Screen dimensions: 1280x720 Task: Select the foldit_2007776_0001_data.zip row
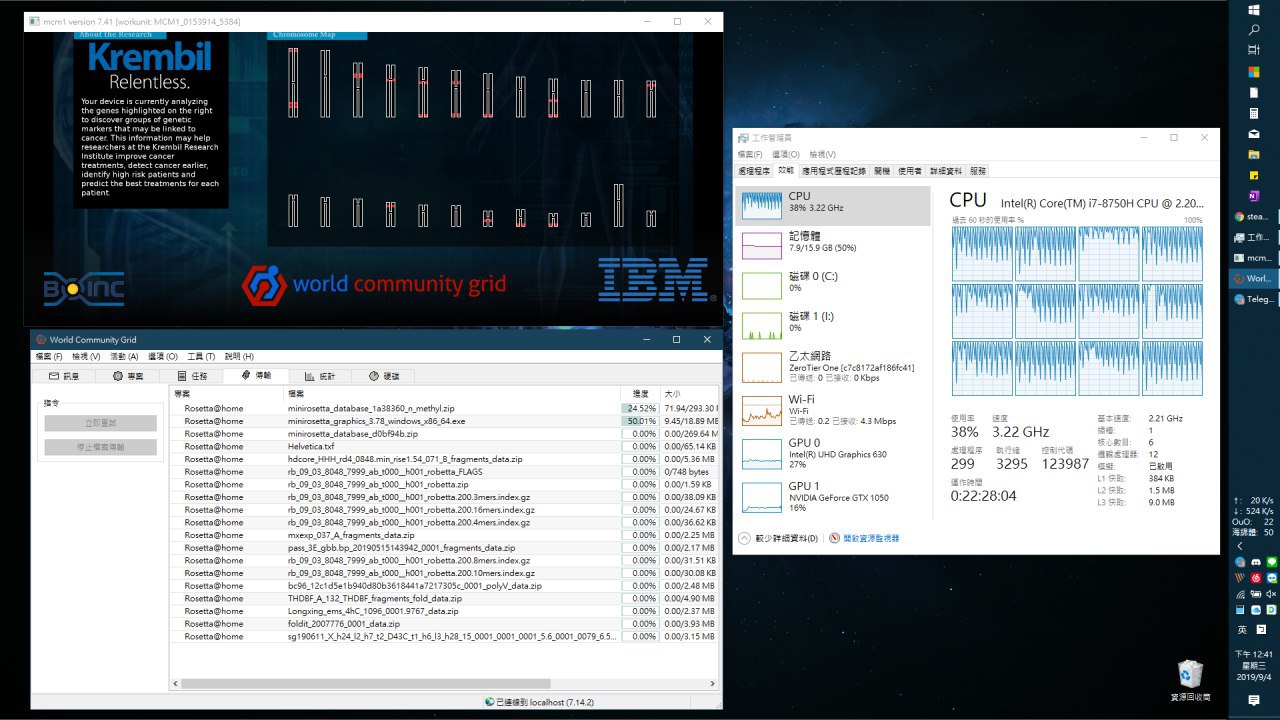coord(445,623)
